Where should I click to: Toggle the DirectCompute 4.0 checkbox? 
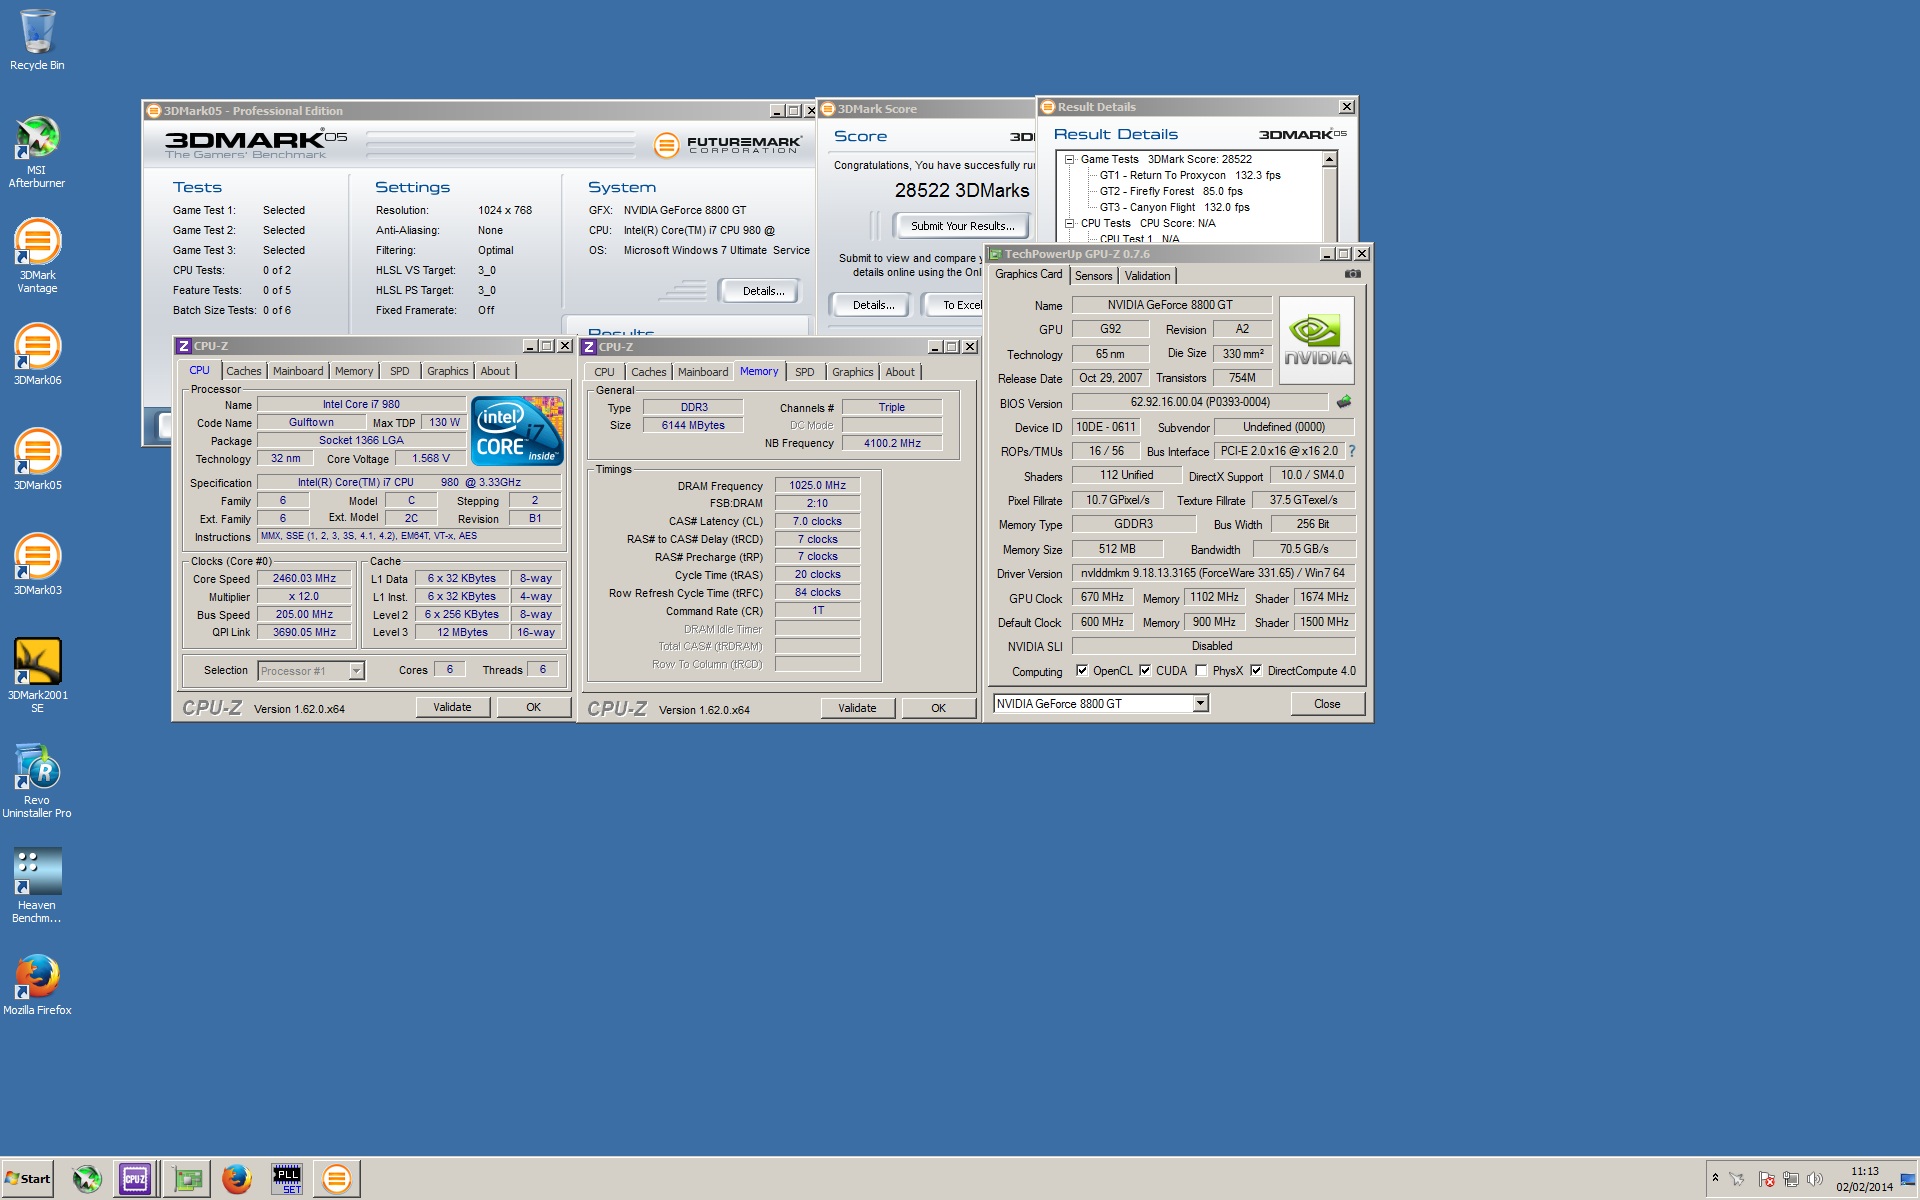[1256, 671]
